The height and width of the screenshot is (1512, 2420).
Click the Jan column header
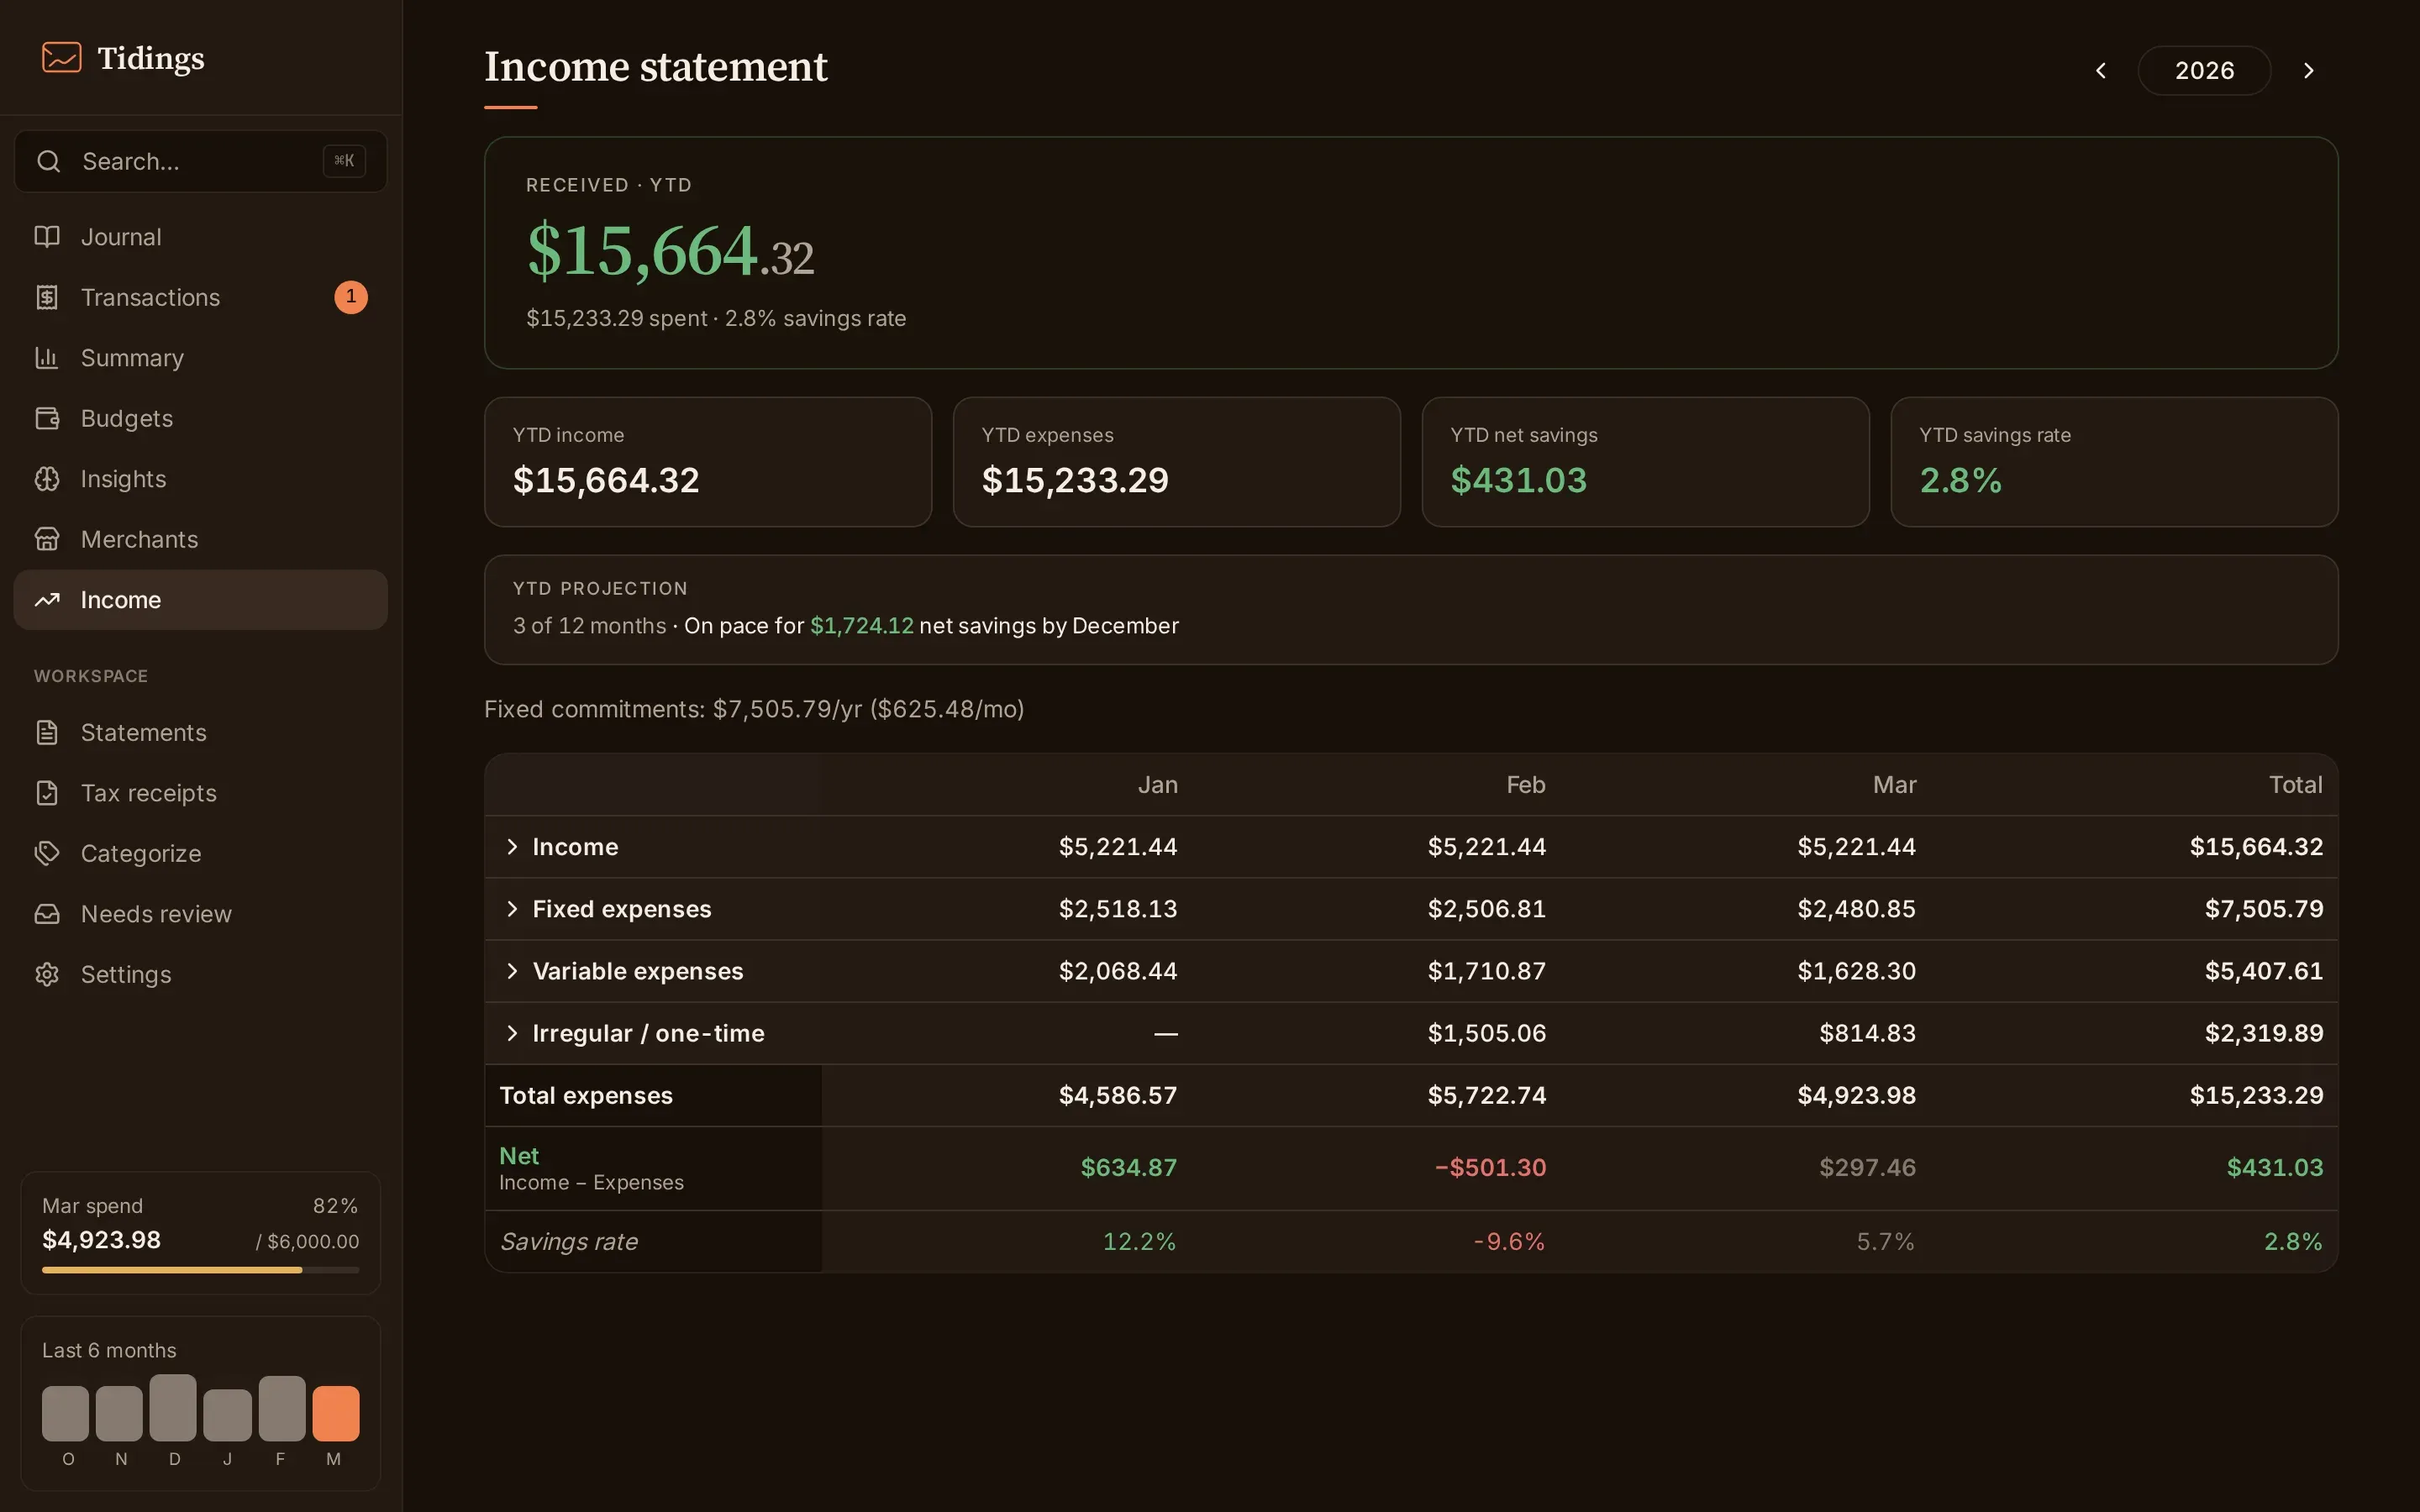(1157, 785)
